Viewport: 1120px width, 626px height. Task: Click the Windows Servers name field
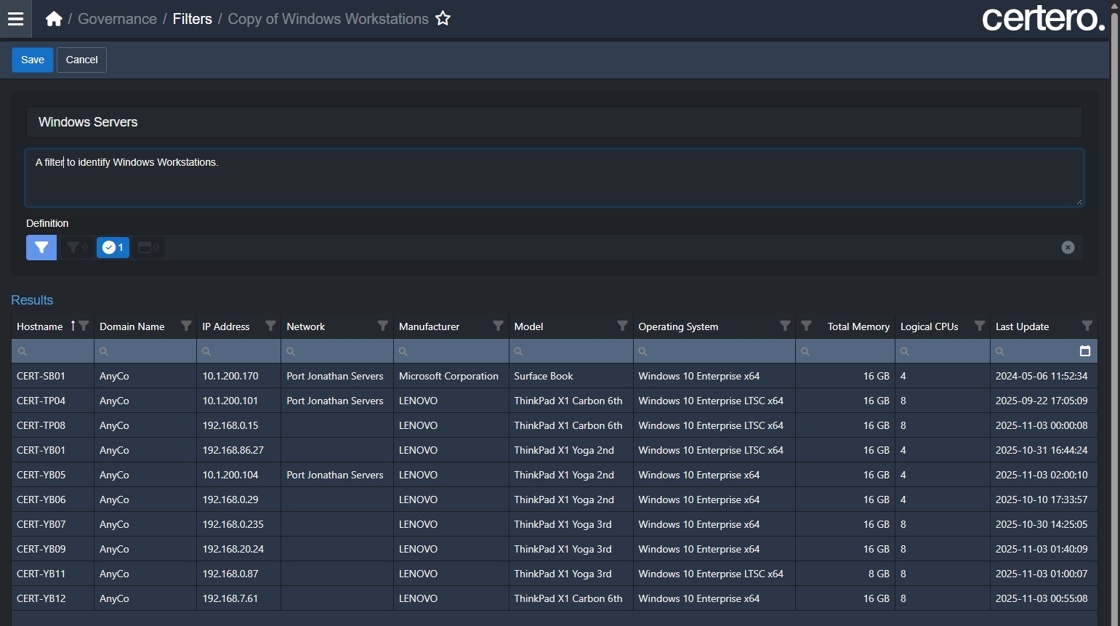tap(554, 122)
